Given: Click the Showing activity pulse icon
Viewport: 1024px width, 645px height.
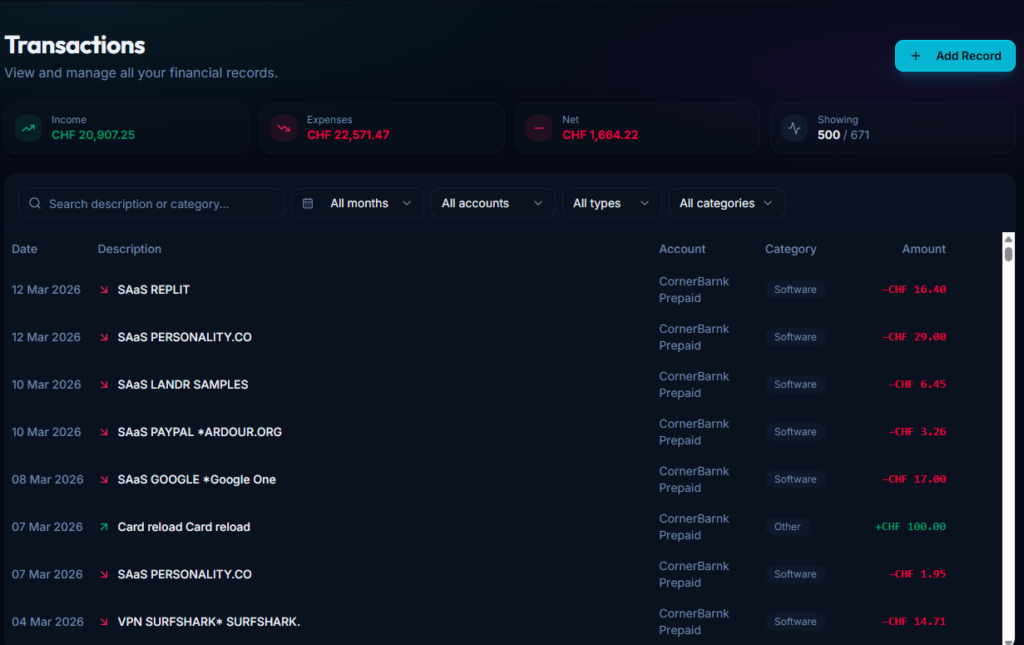Looking at the screenshot, I should 795,128.
